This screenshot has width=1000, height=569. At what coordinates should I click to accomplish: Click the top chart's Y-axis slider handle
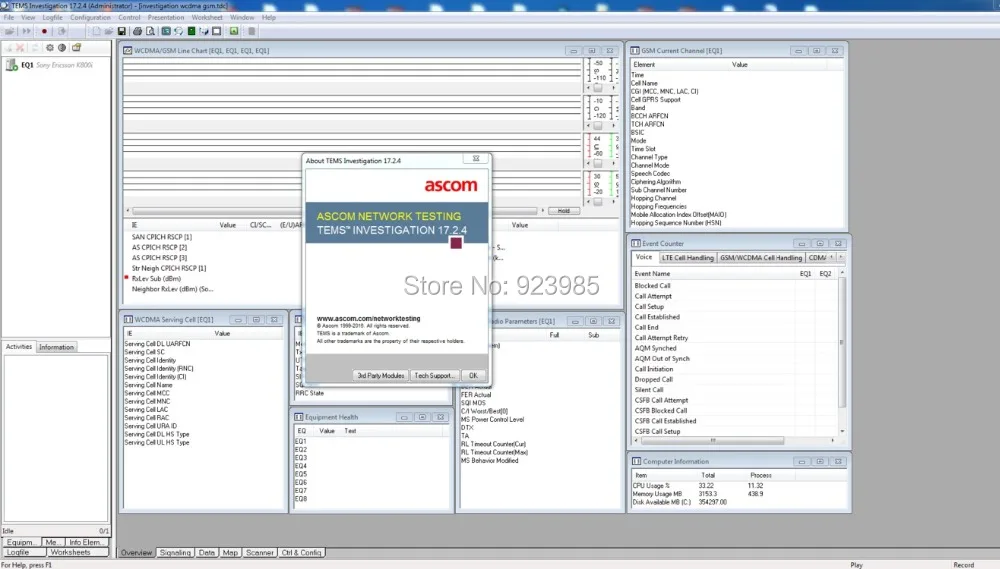click(598, 88)
